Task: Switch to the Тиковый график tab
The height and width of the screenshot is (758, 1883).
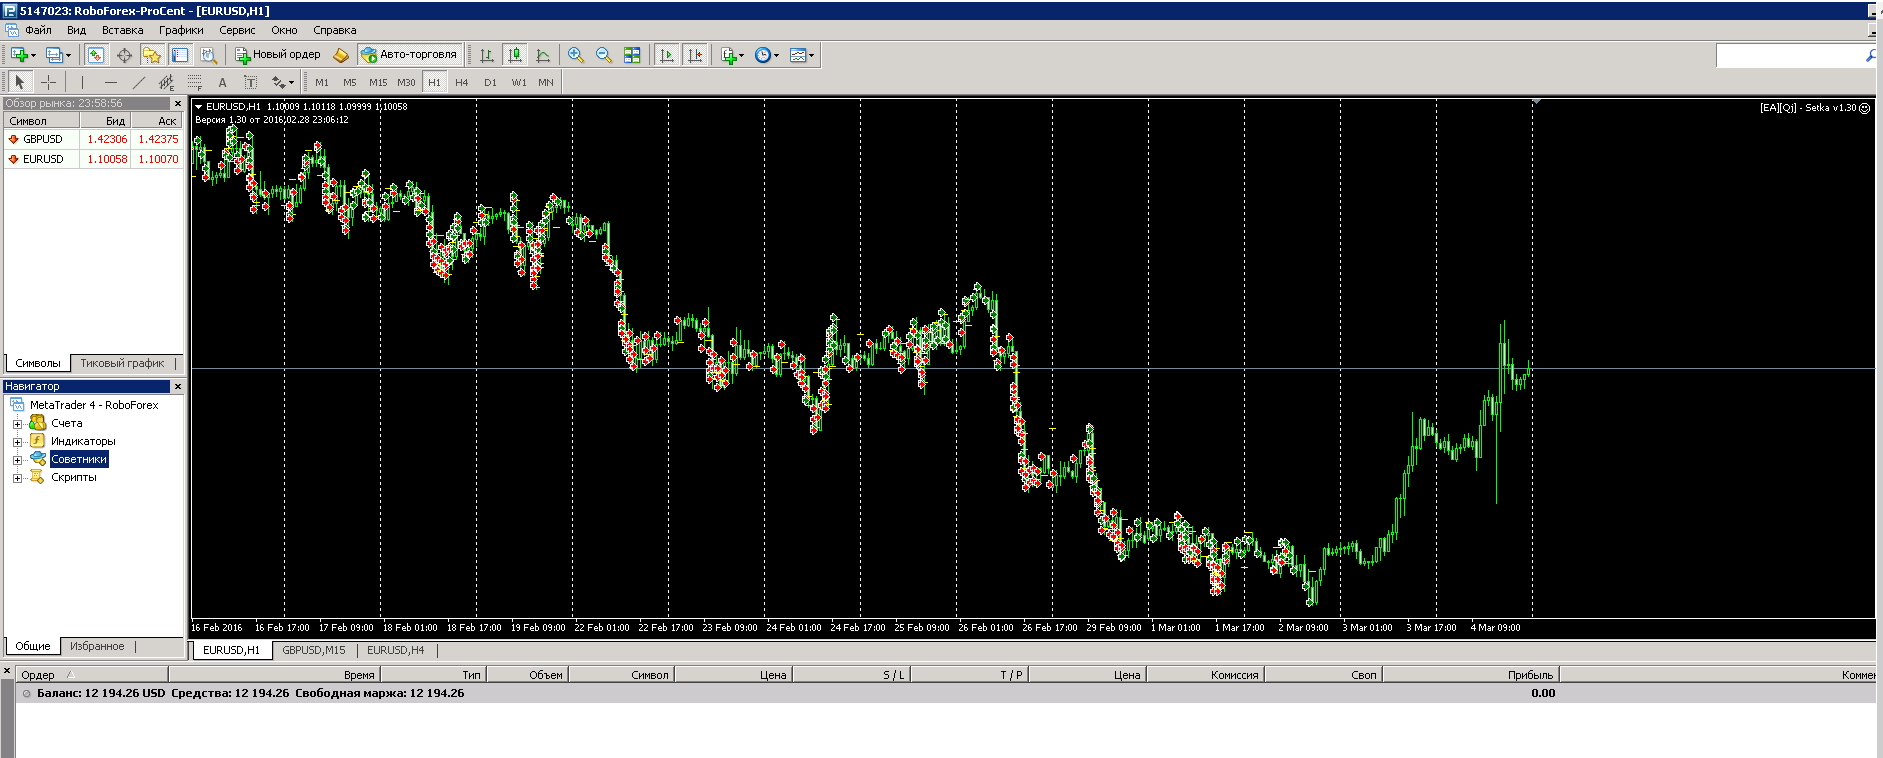Action: [x=122, y=363]
